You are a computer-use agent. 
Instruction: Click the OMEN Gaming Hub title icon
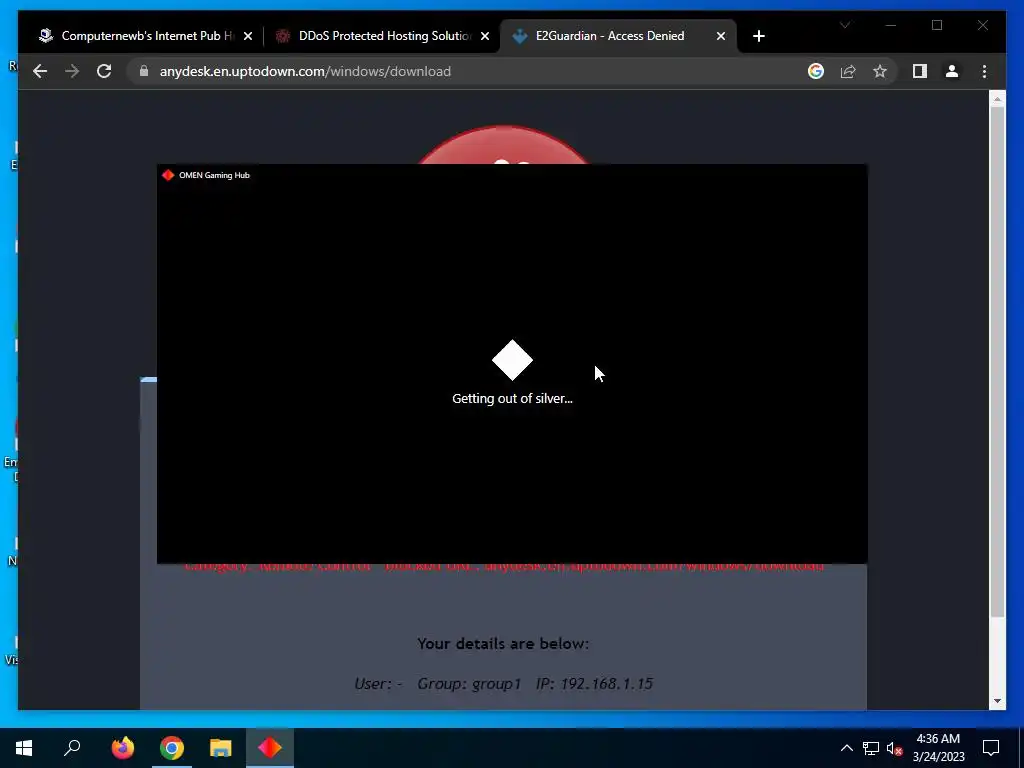point(168,175)
